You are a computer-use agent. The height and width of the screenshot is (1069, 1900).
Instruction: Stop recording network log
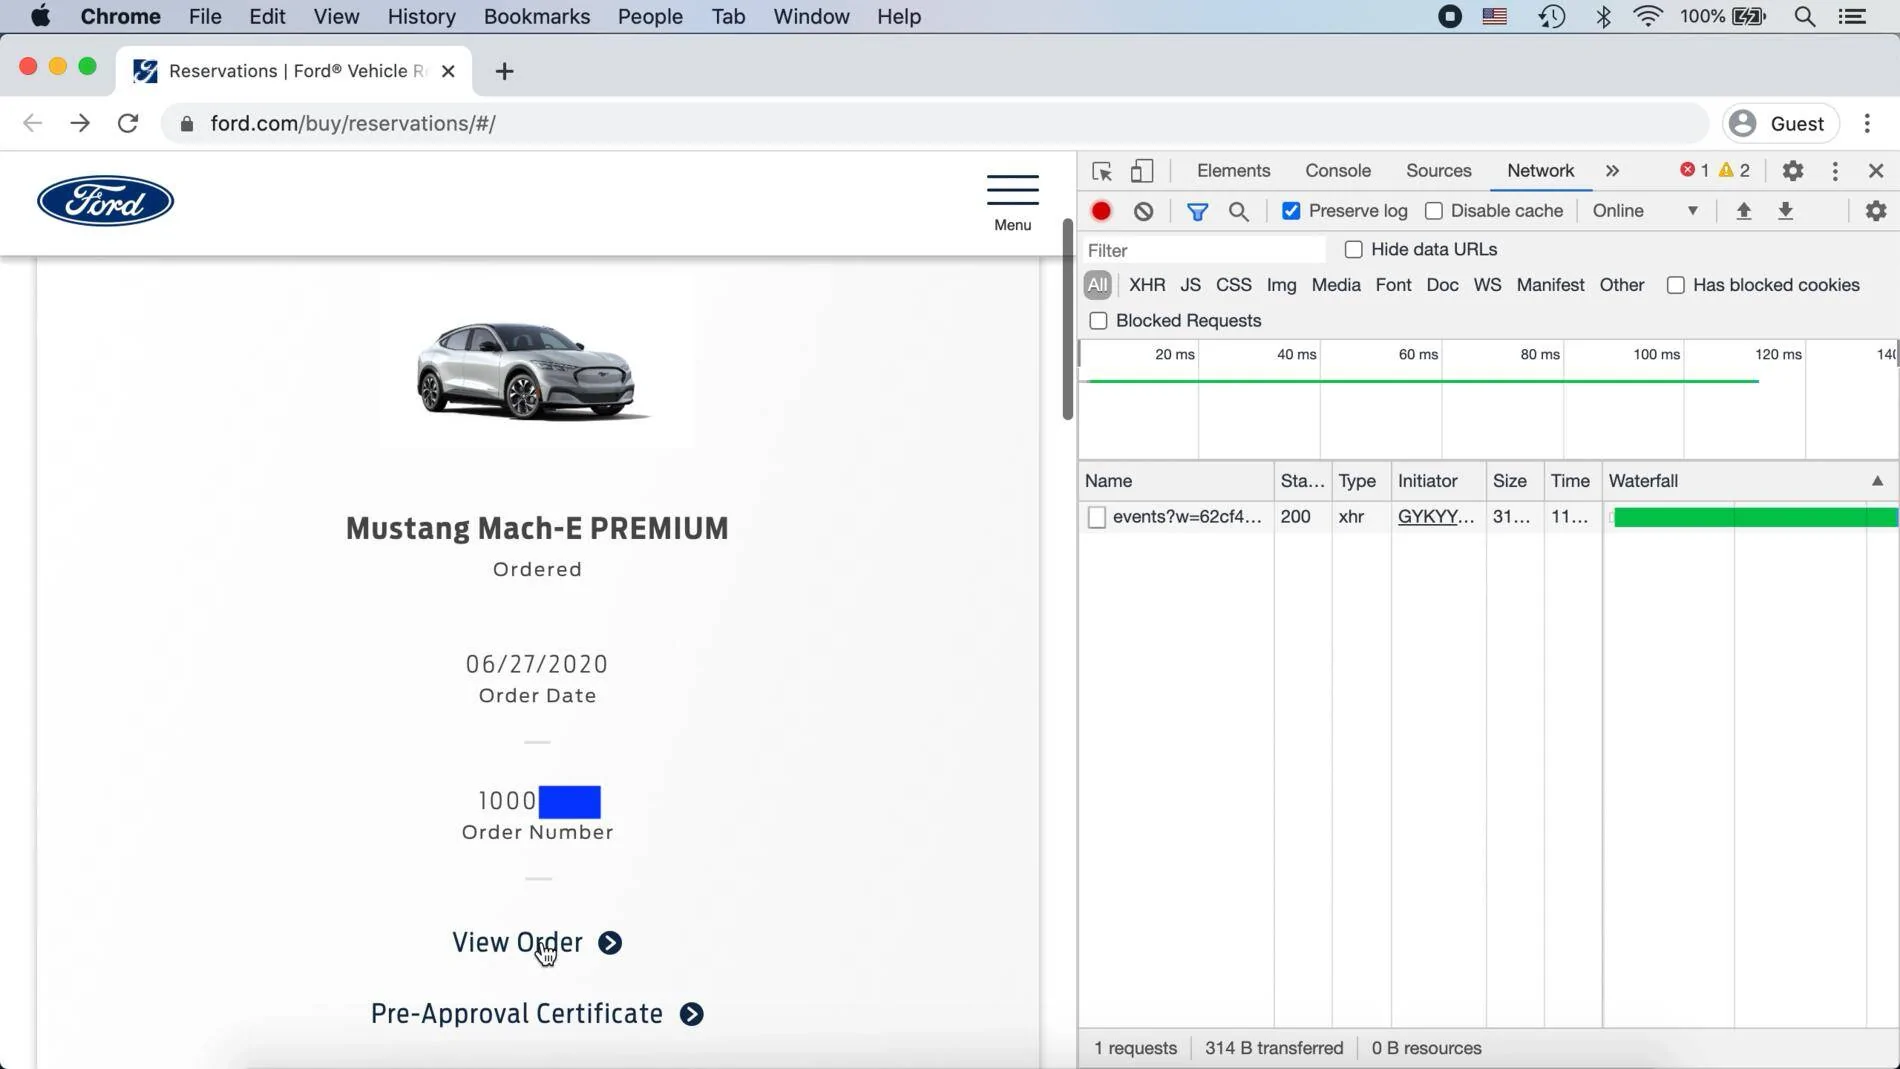1101,211
